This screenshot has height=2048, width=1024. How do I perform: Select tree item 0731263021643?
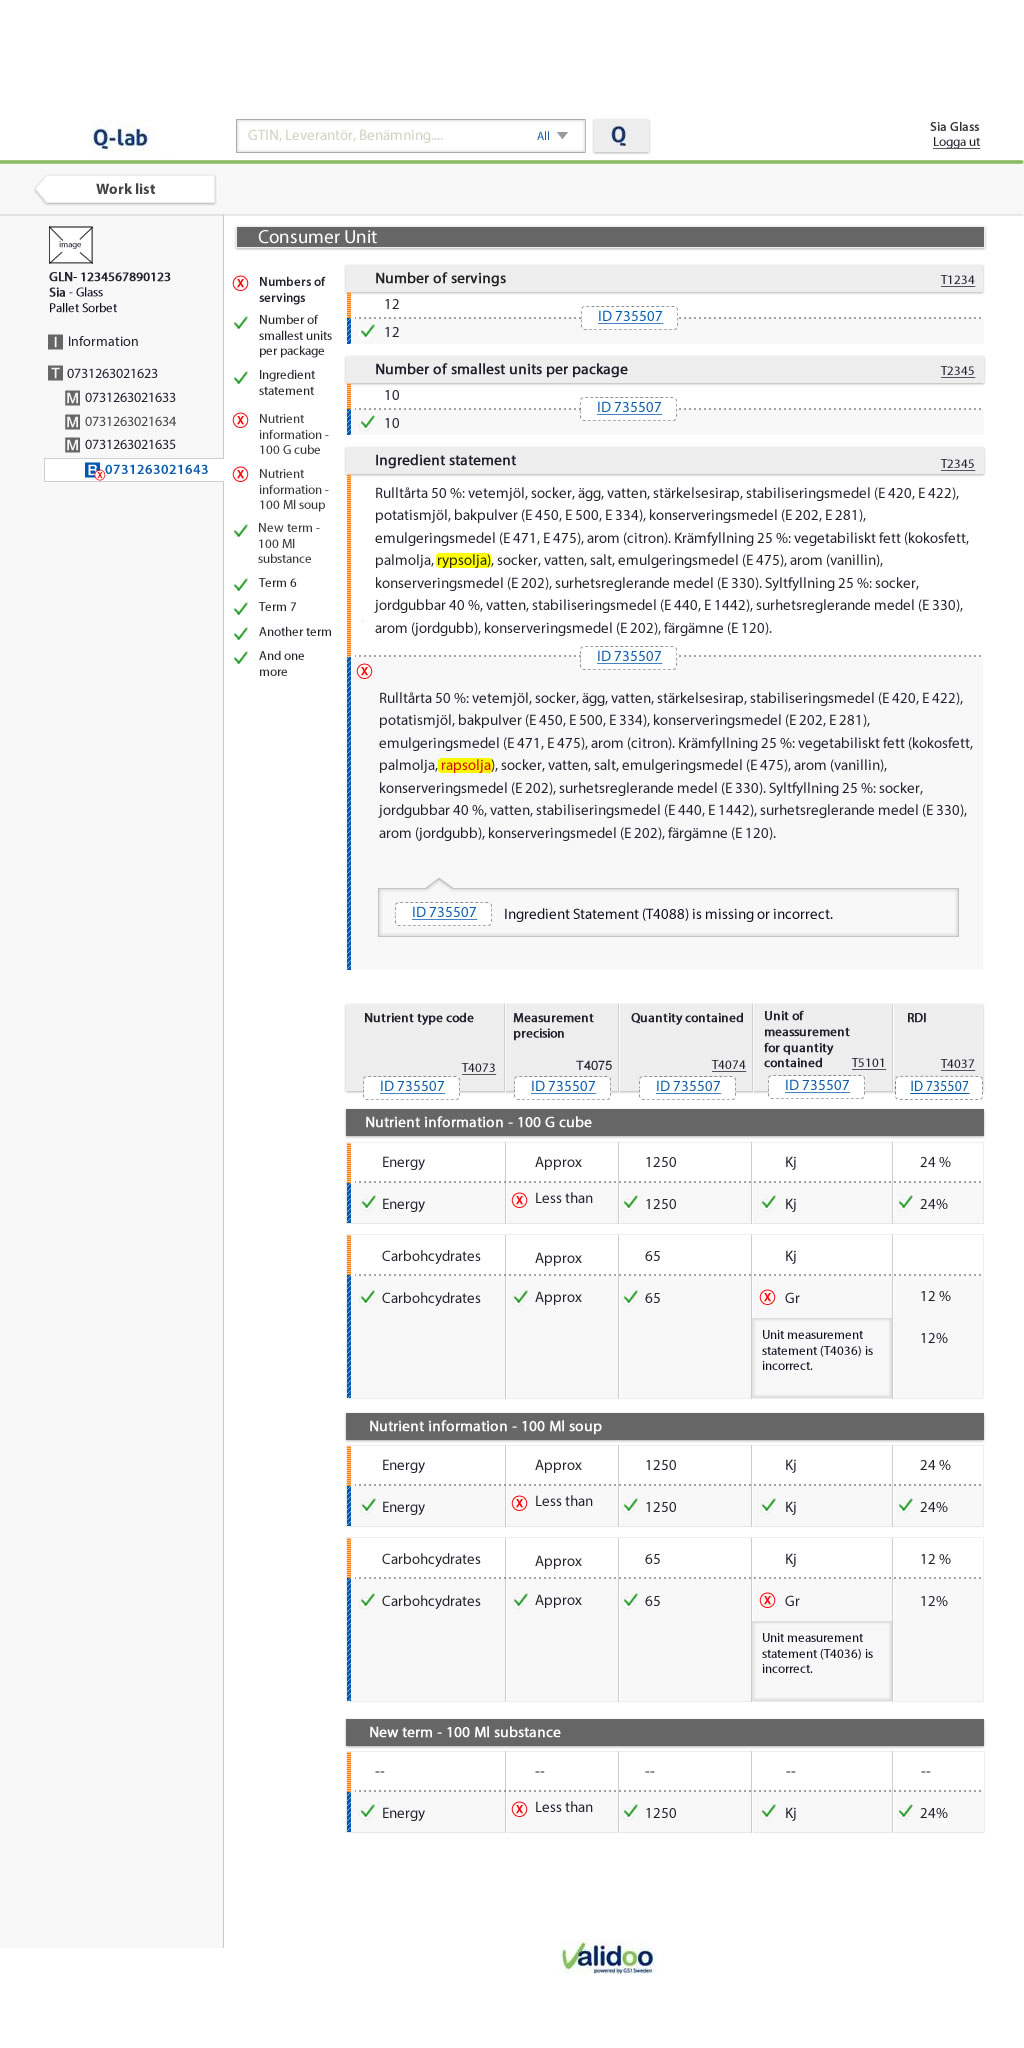(x=157, y=470)
